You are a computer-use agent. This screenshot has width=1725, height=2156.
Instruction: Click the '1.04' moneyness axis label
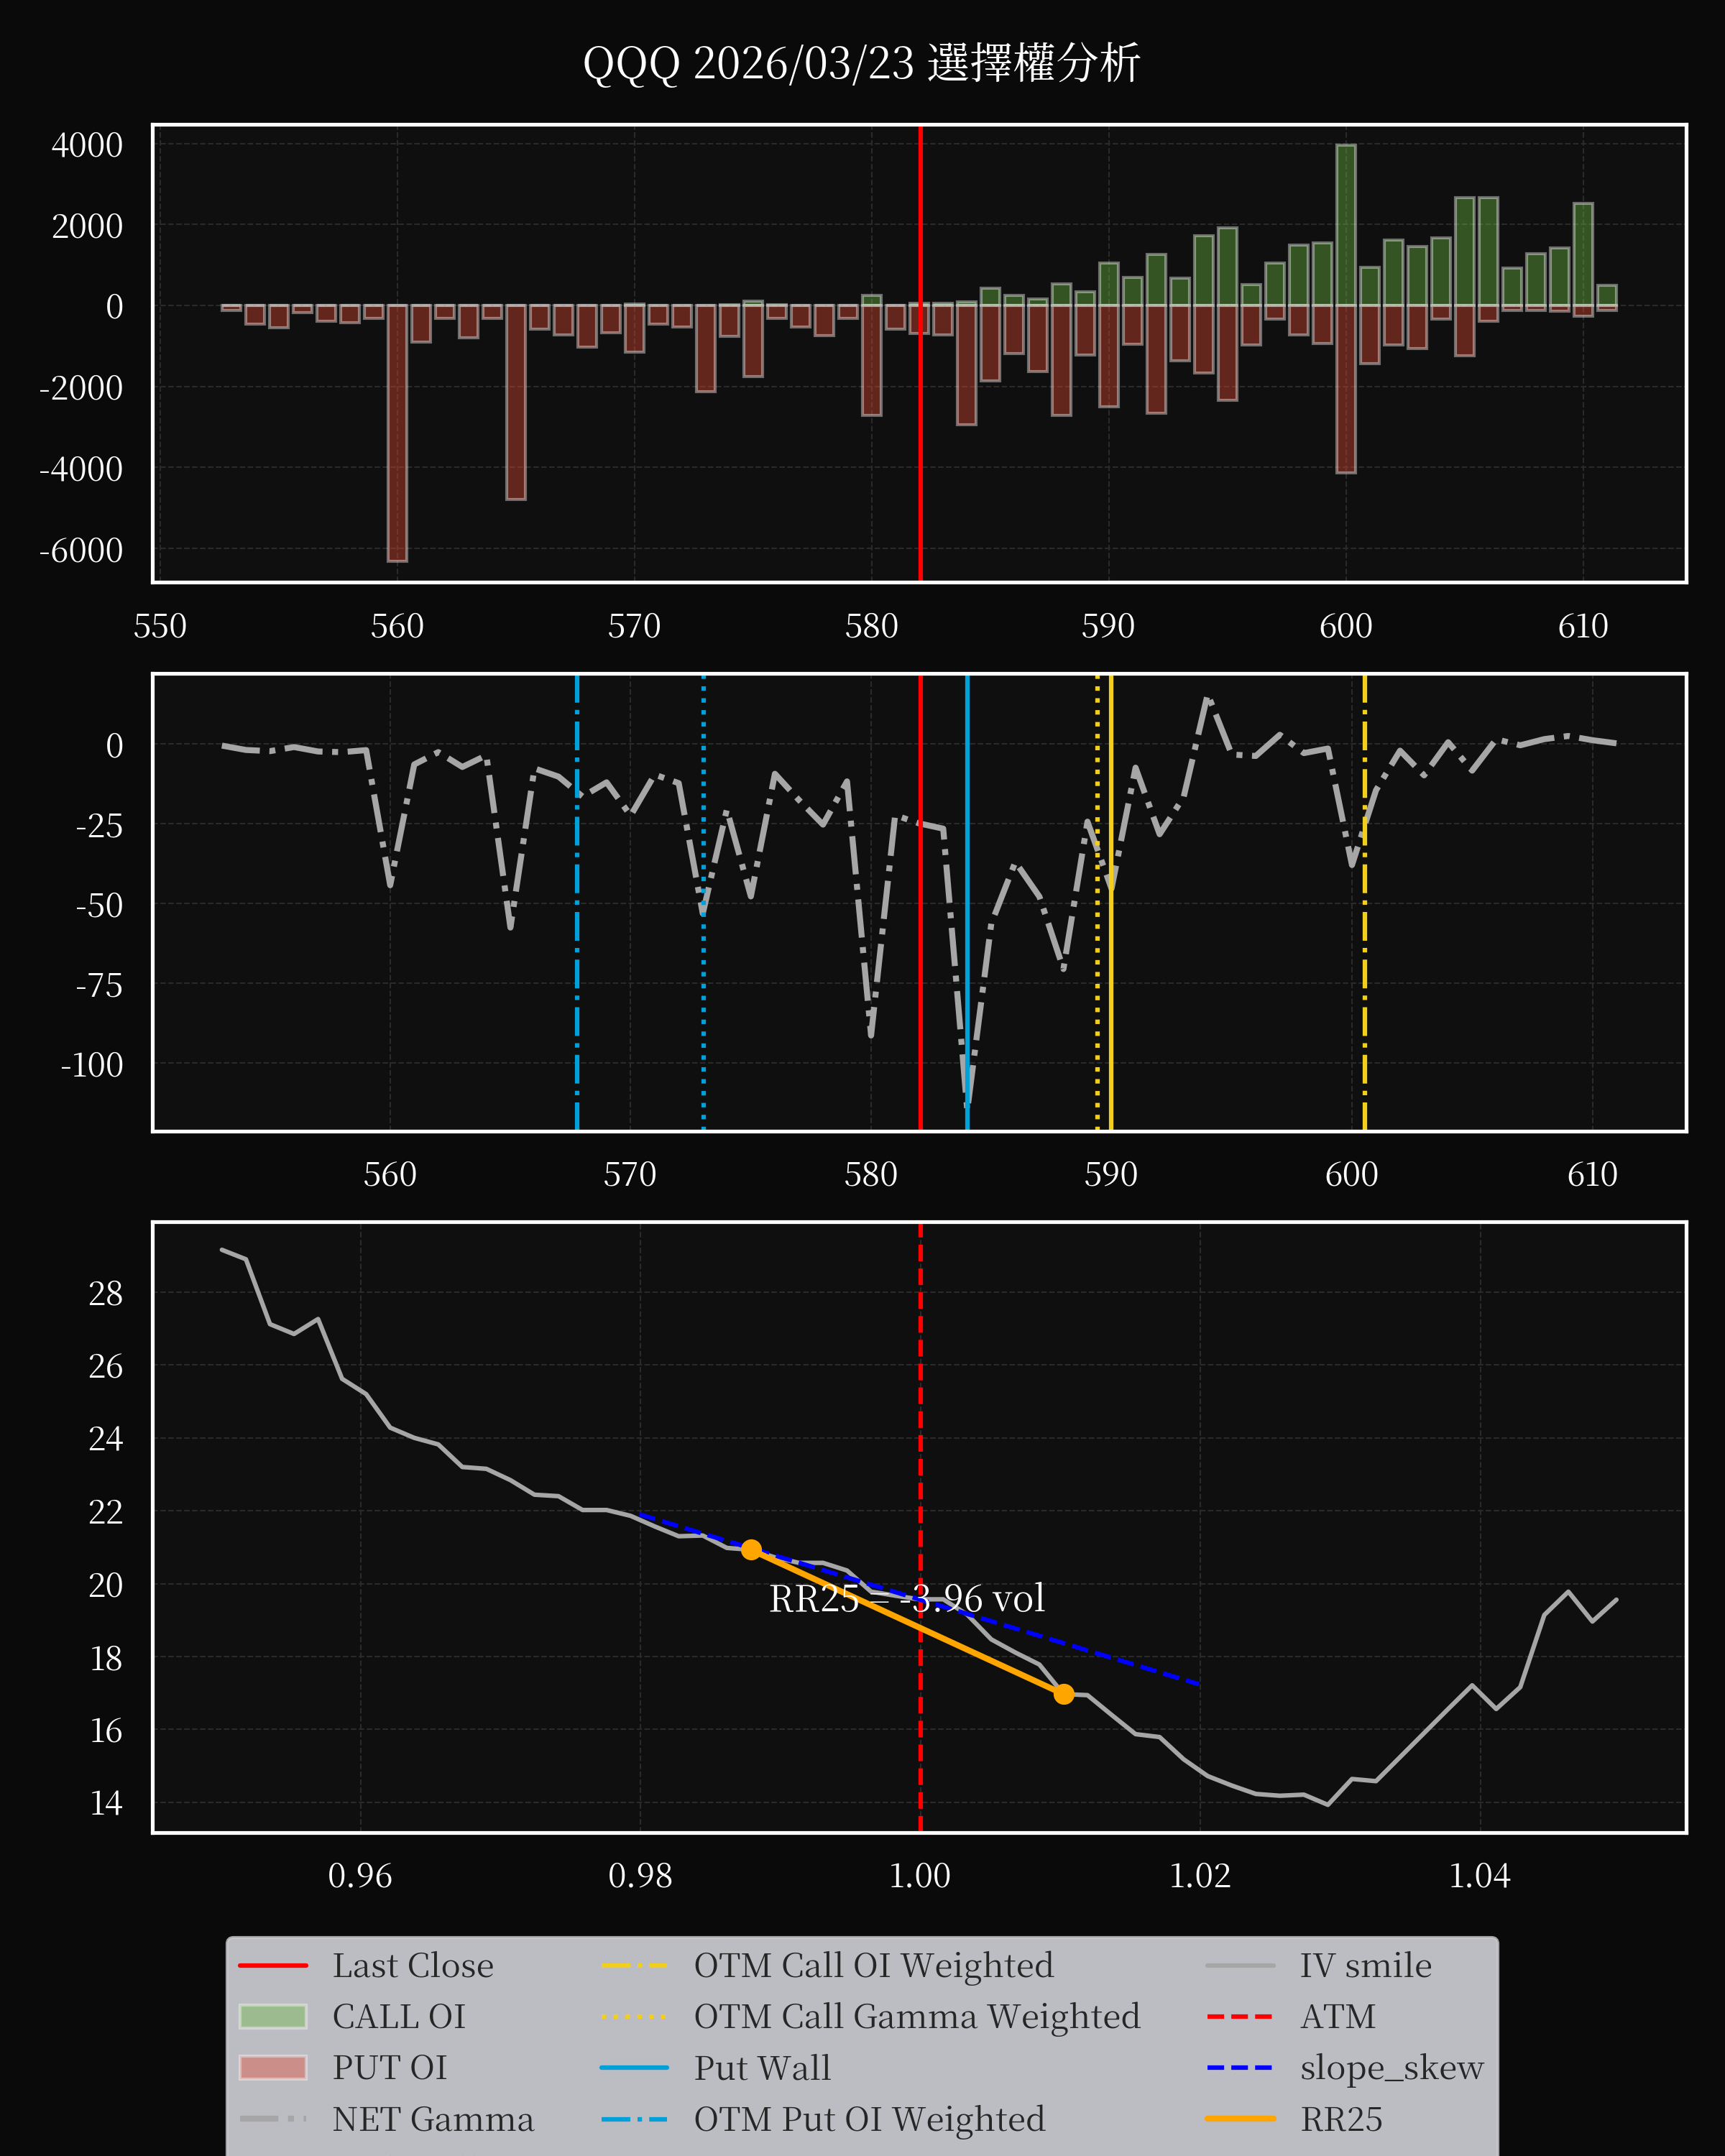(x=1480, y=1875)
